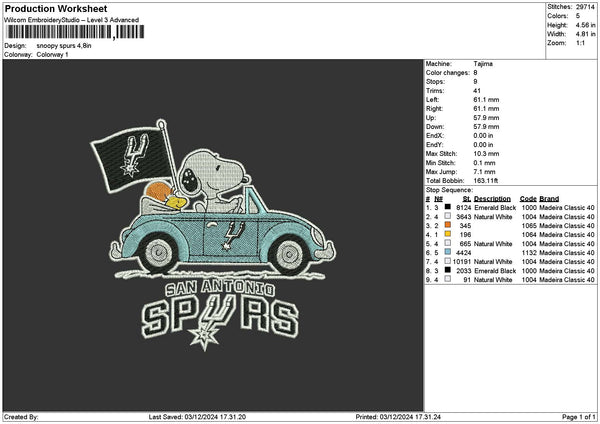
Task: Click the barcode under the worksheet title
Action: point(75,32)
